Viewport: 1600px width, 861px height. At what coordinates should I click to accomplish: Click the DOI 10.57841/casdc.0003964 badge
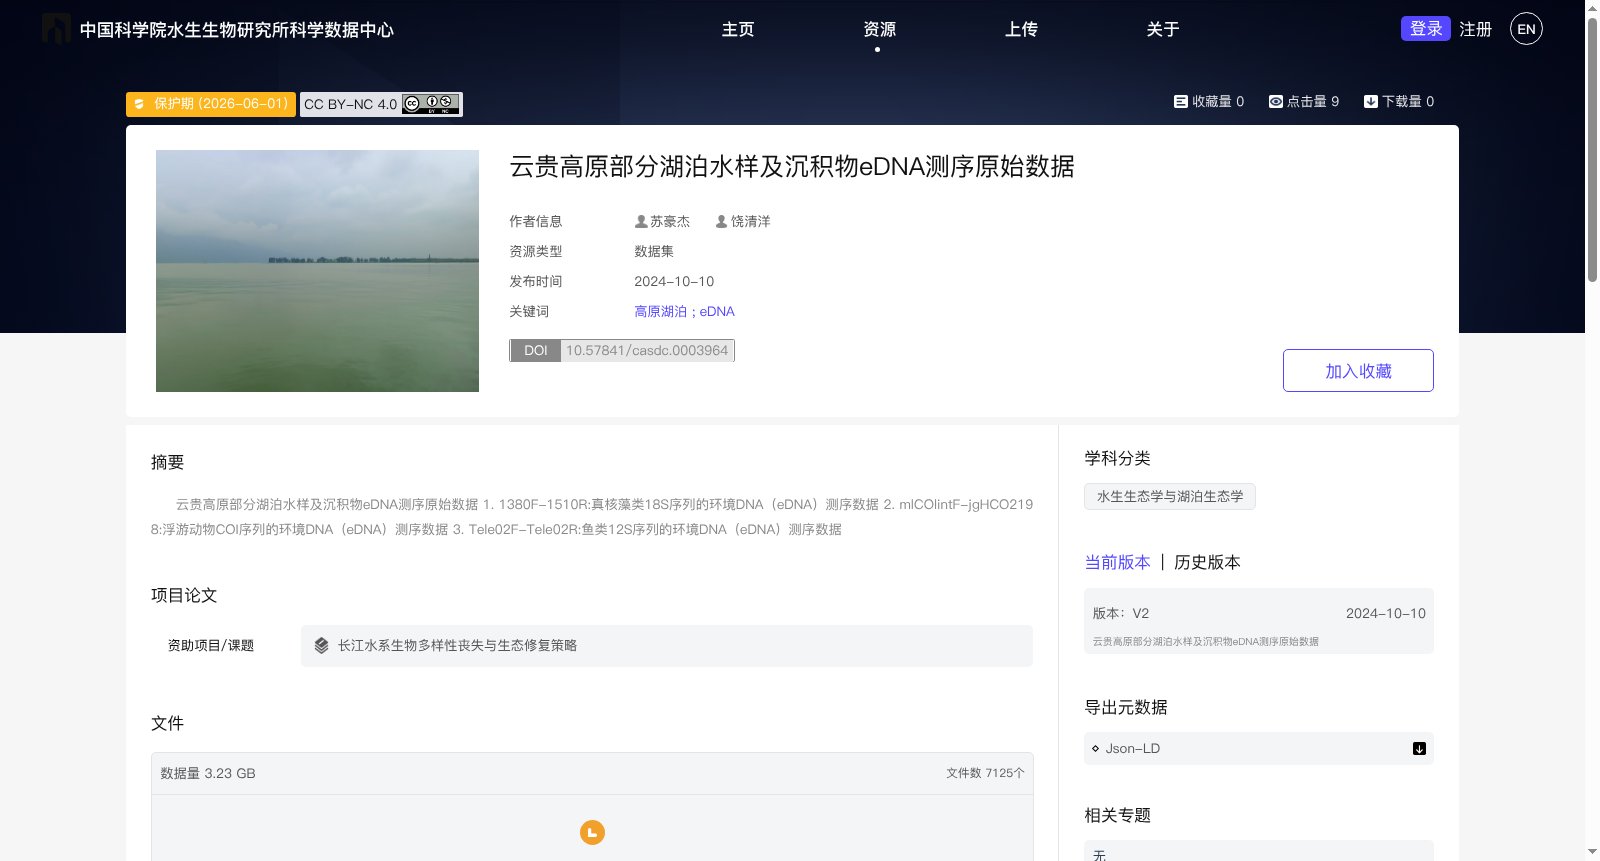click(622, 351)
